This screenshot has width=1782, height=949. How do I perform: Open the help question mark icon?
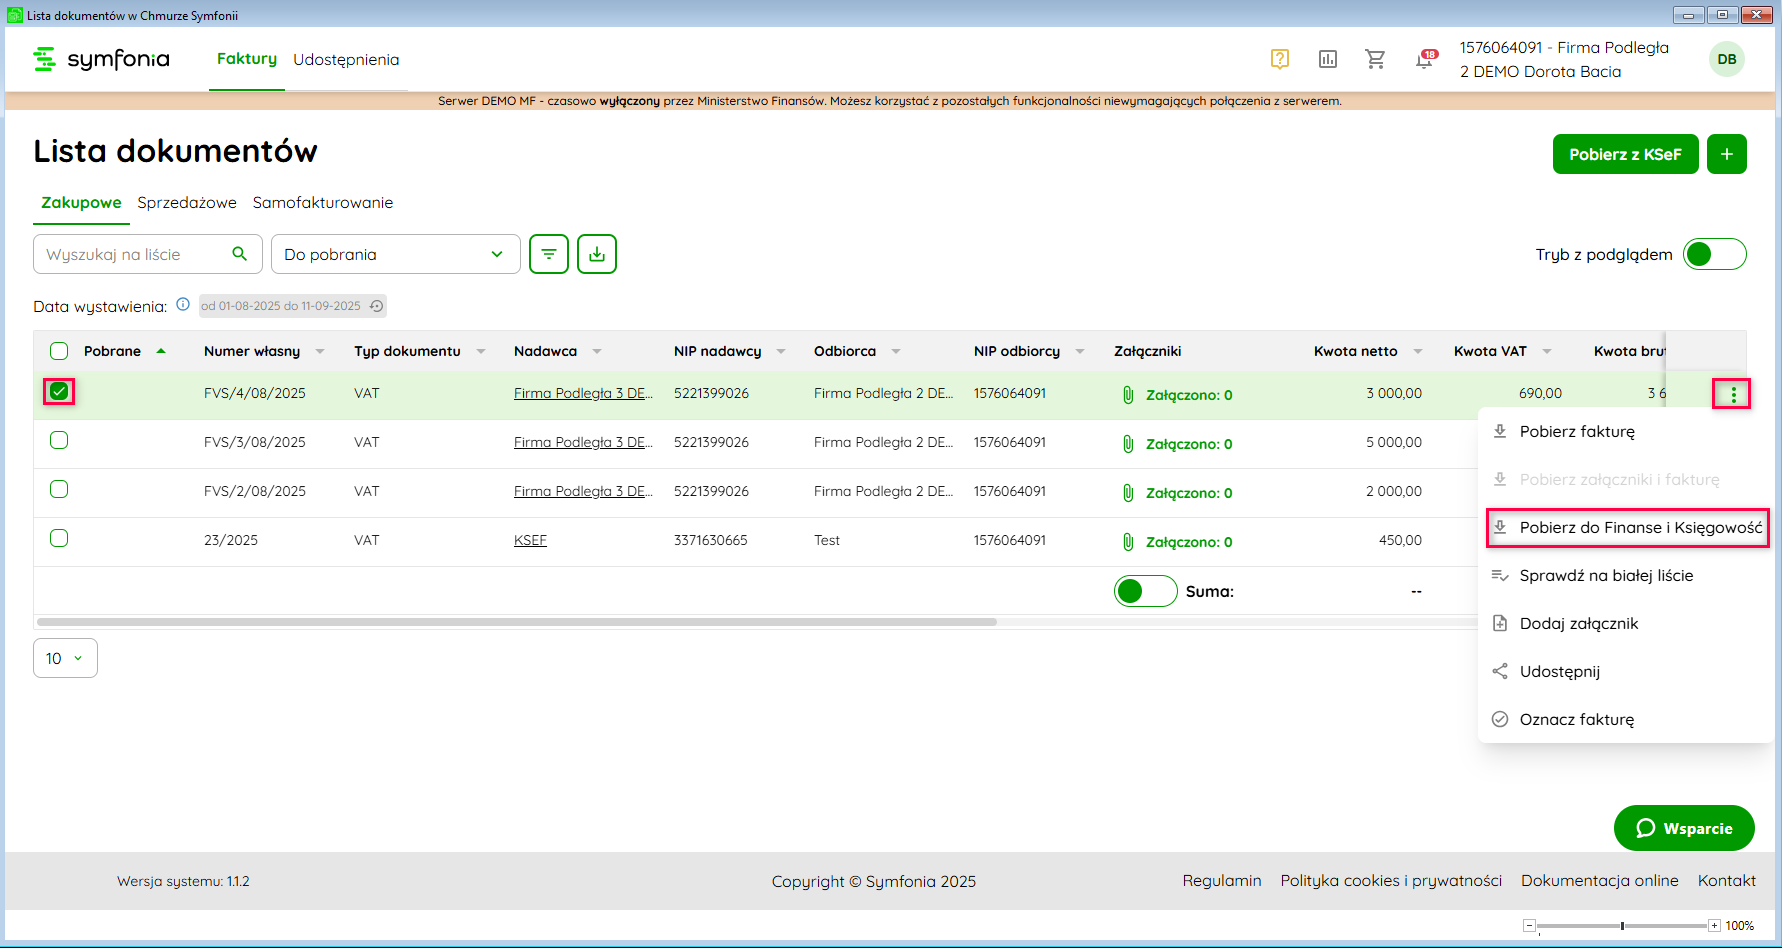coord(1279,59)
